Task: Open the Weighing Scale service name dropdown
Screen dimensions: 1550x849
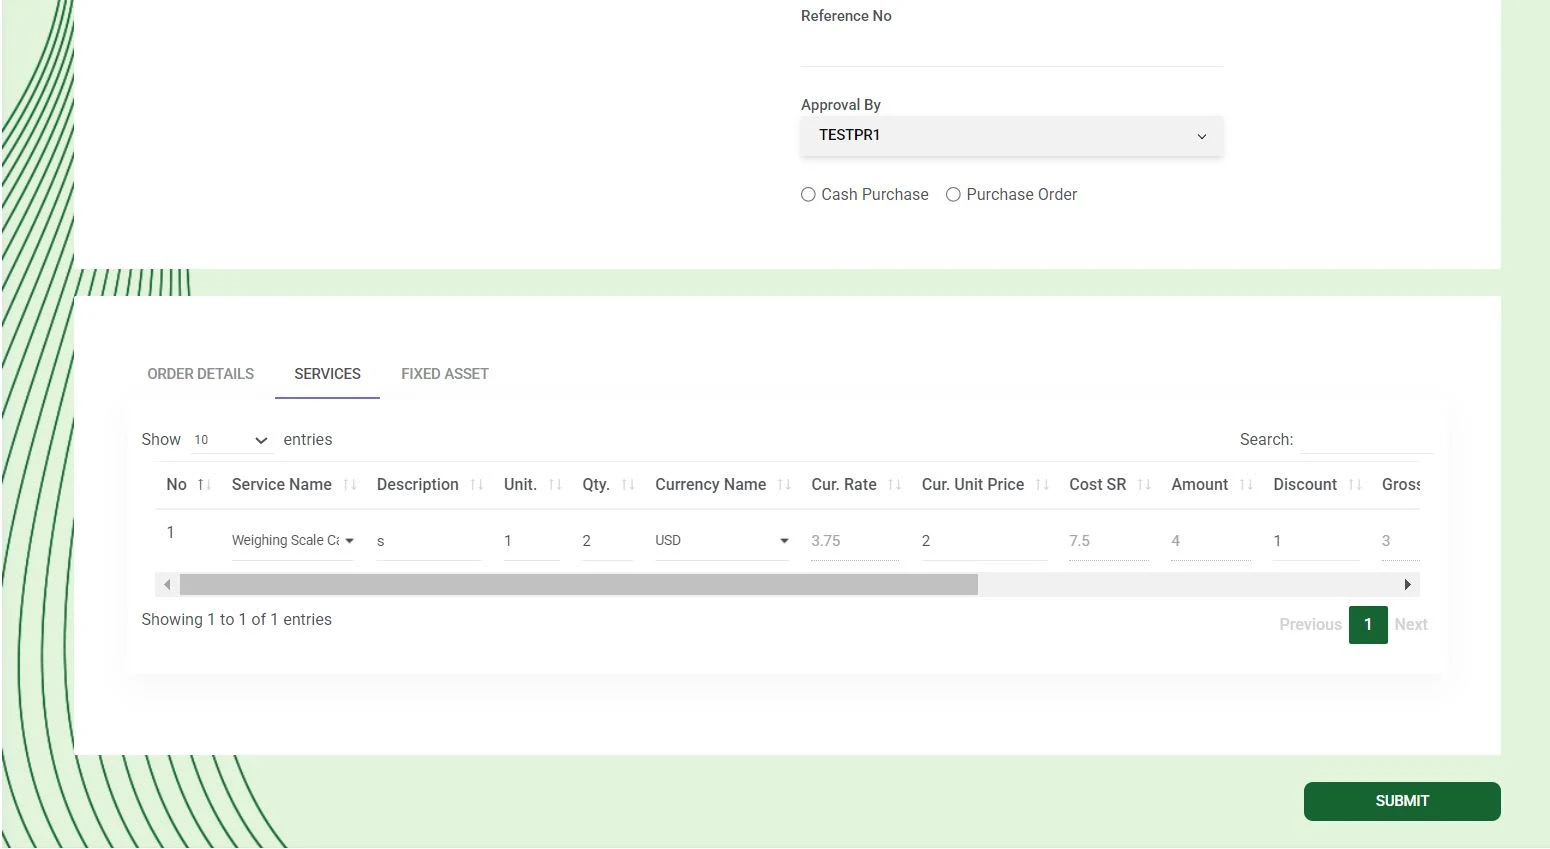Action: pyautogui.click(x=293, y=541)
